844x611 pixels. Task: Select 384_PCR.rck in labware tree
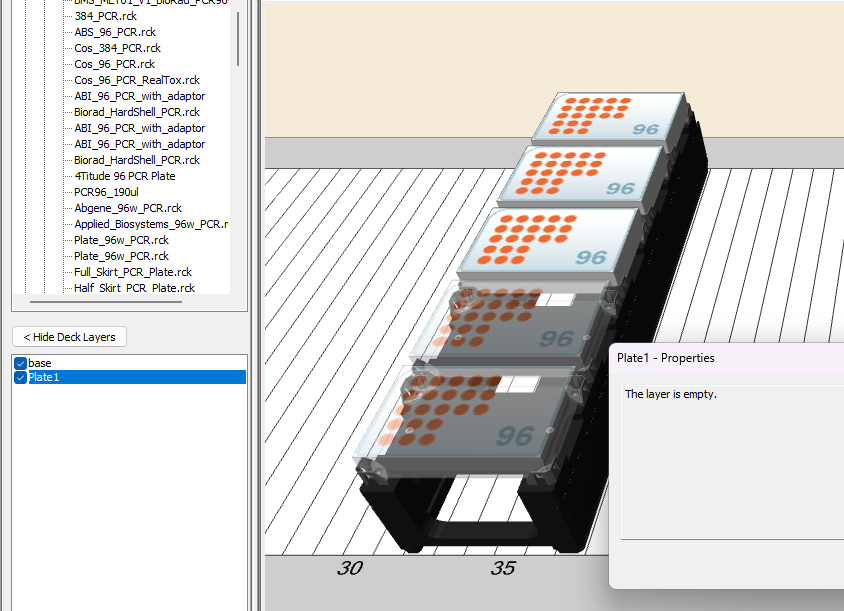107,16
